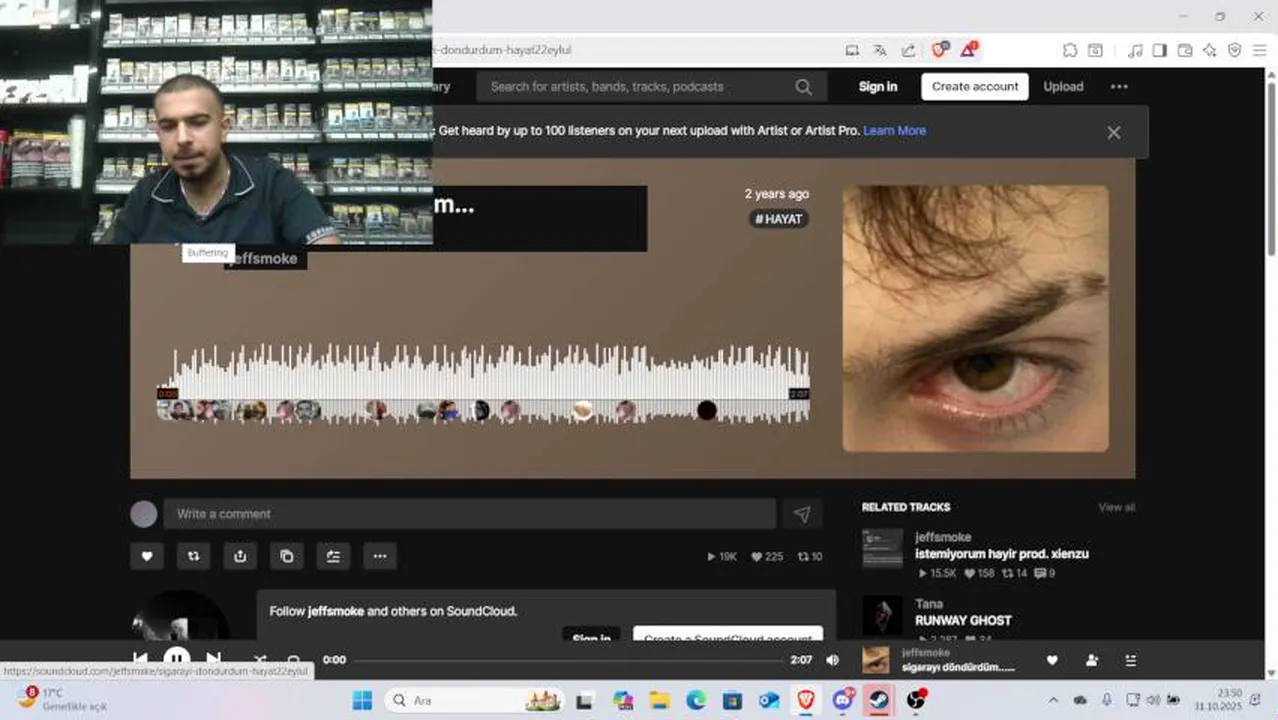Toggle the browser sidebar panel icon
The image size is (1278, 720).
click(1159, 50)
